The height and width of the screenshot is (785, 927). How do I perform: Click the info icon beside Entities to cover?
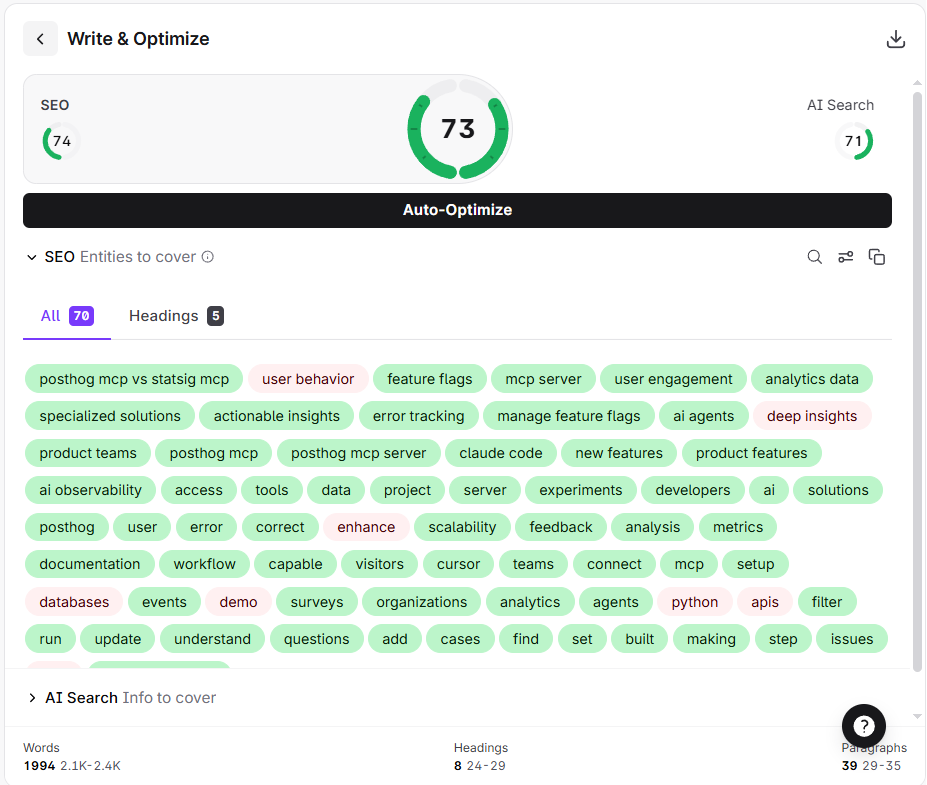(x=208, y=257)
